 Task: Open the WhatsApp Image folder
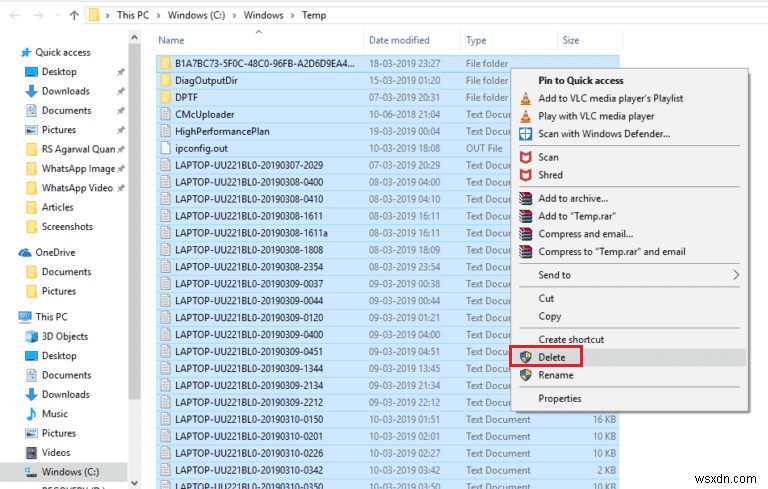[78, 169]
